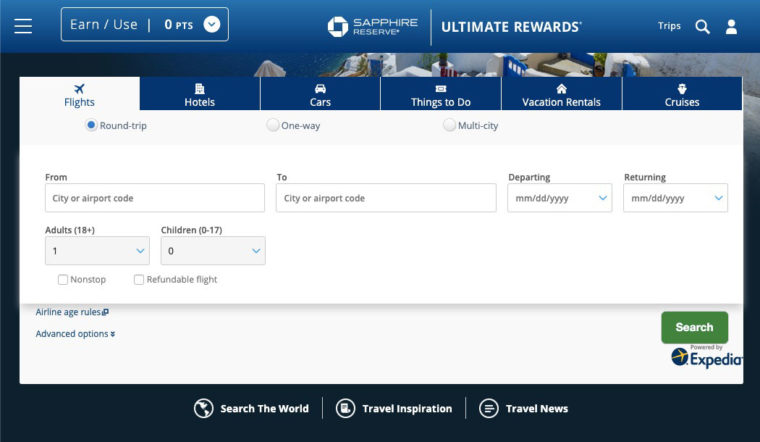
Task: Click the Search The World globe icon
Action: (204, 409)
